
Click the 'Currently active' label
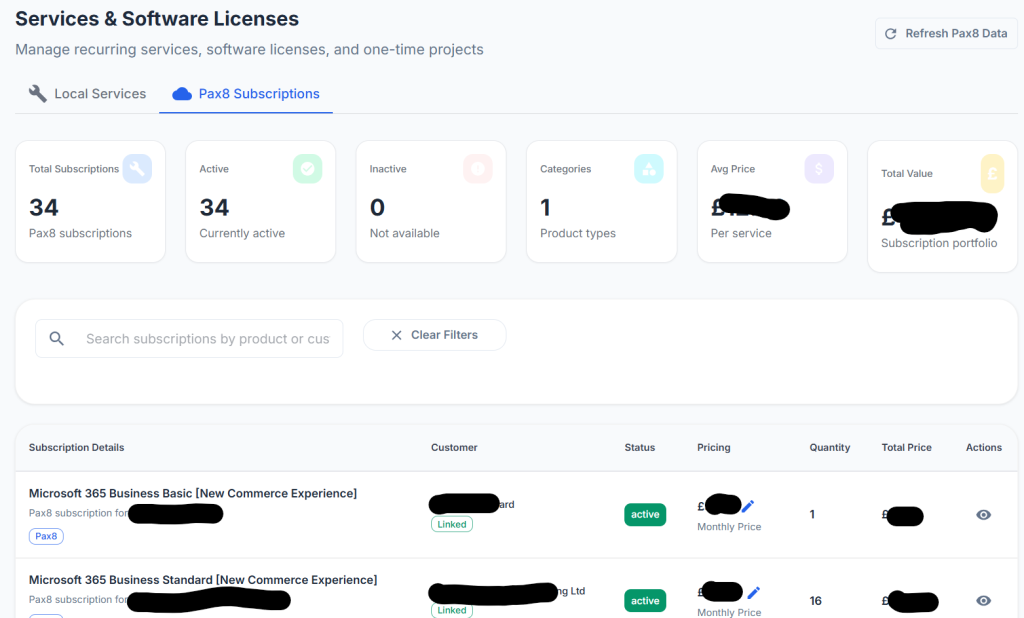[242, 233]
